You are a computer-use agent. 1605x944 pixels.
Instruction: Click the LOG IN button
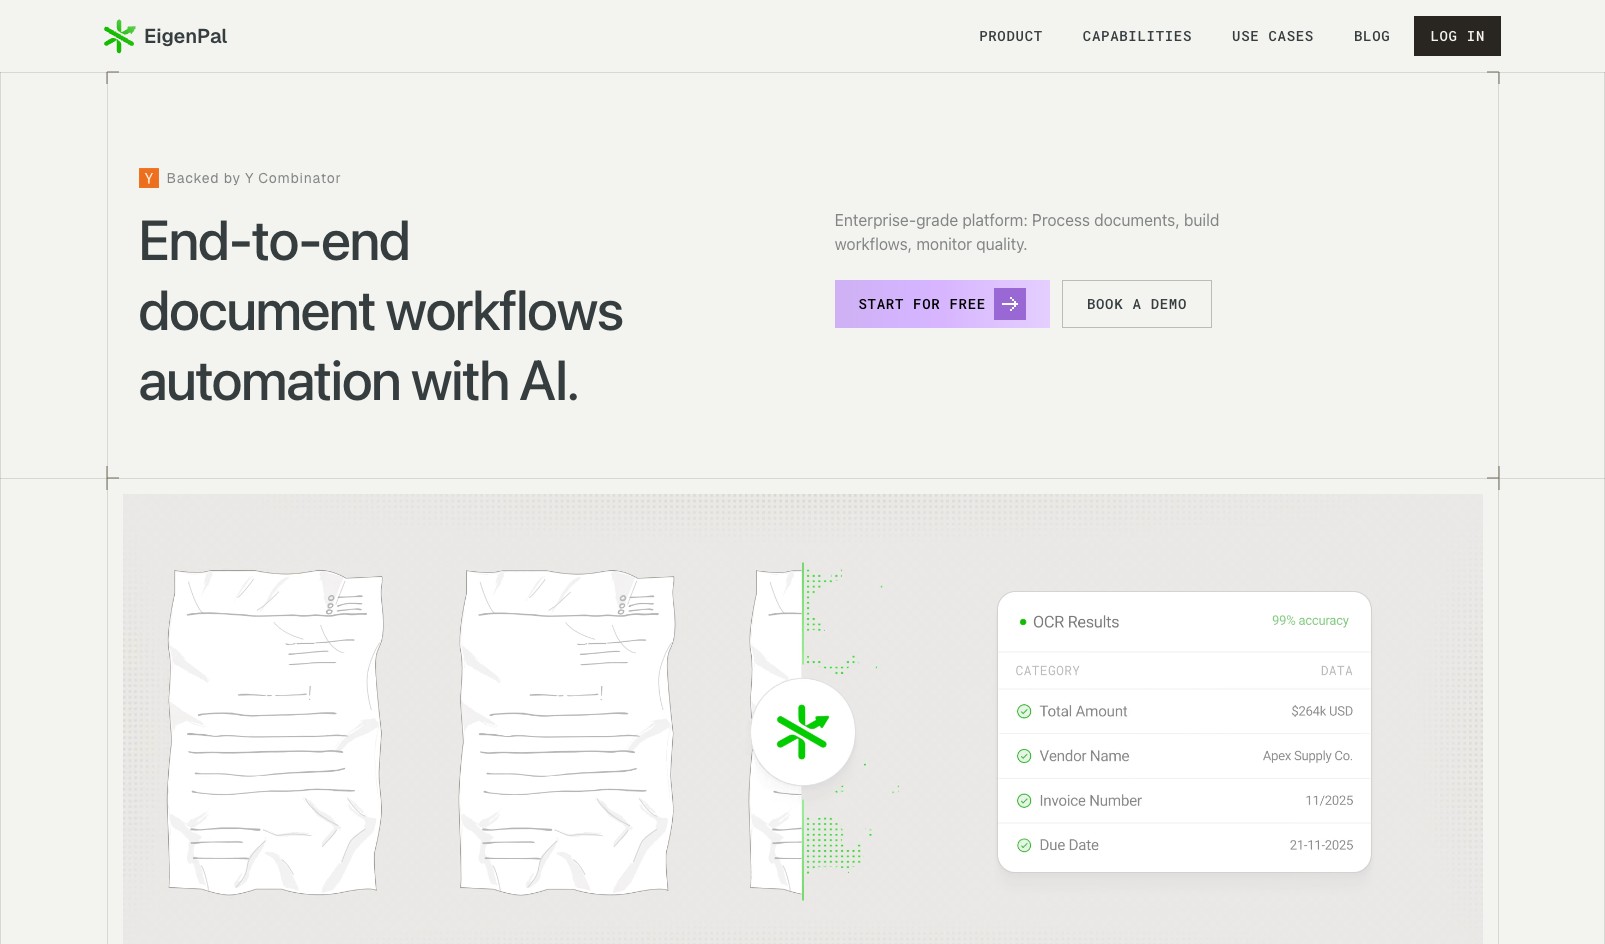pos(1456,36)
